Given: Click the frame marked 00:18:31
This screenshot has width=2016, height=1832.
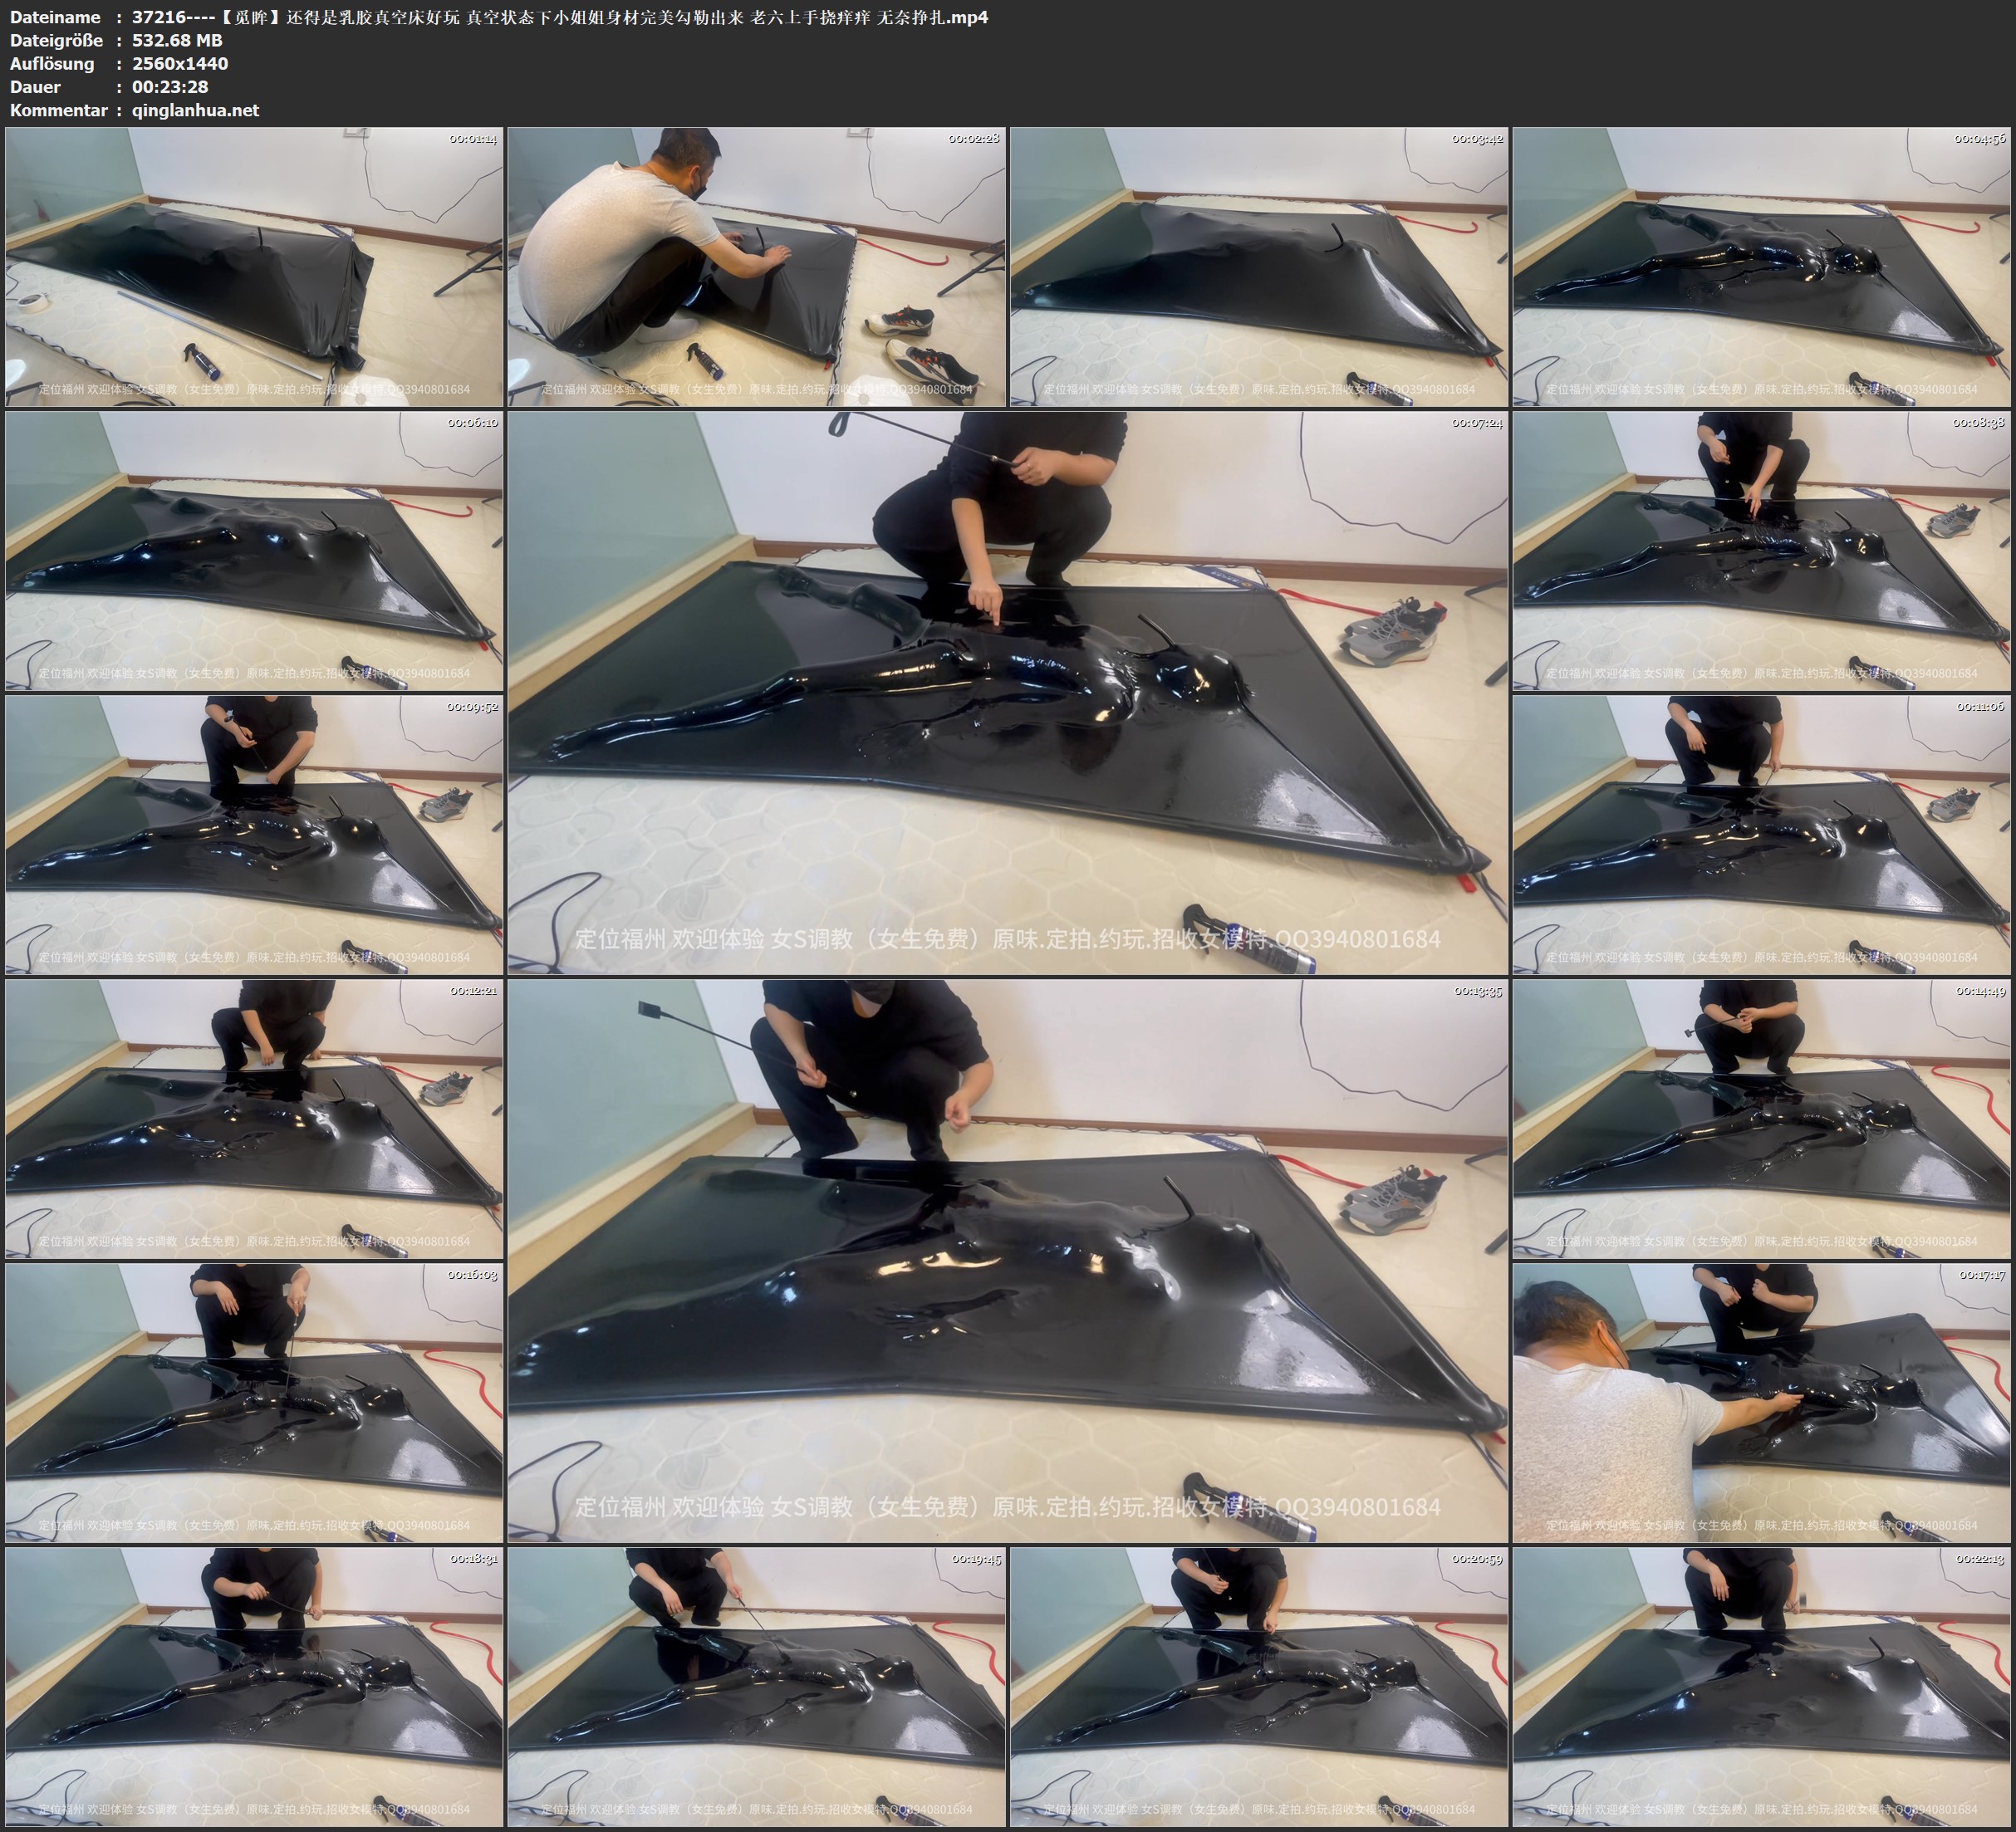Looking at the screenshot, I should point(254,1687).
